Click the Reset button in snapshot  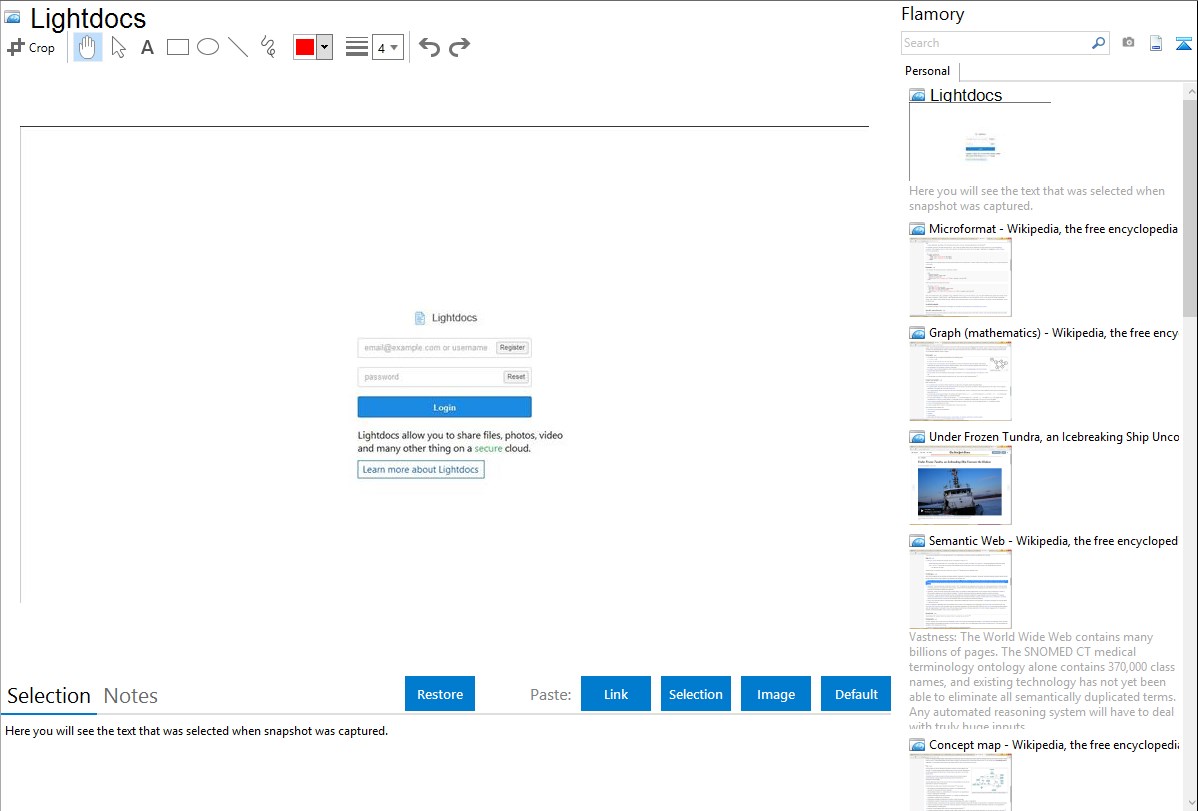pyautogui.click(x=516, y=377)
